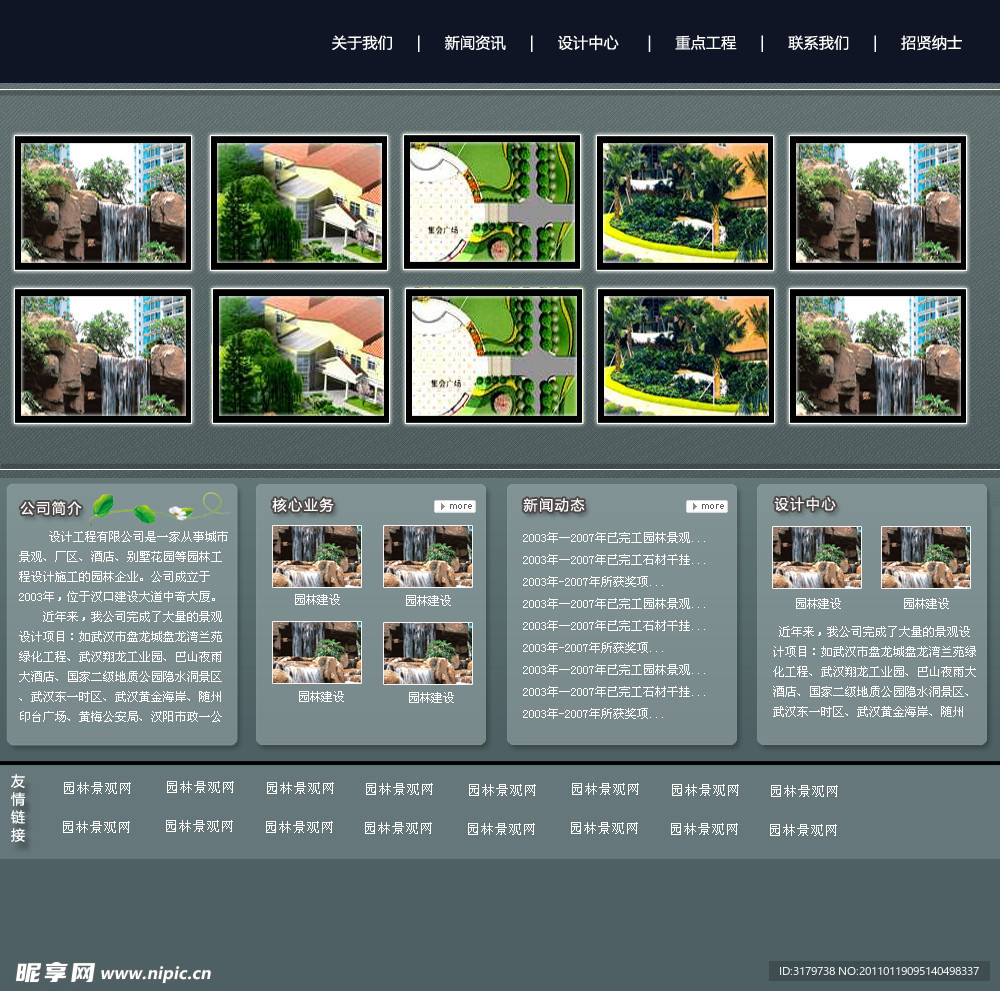Click the waterfall thumbnail in the first gallery slot

pyautogui.click(x=102, y=201)
